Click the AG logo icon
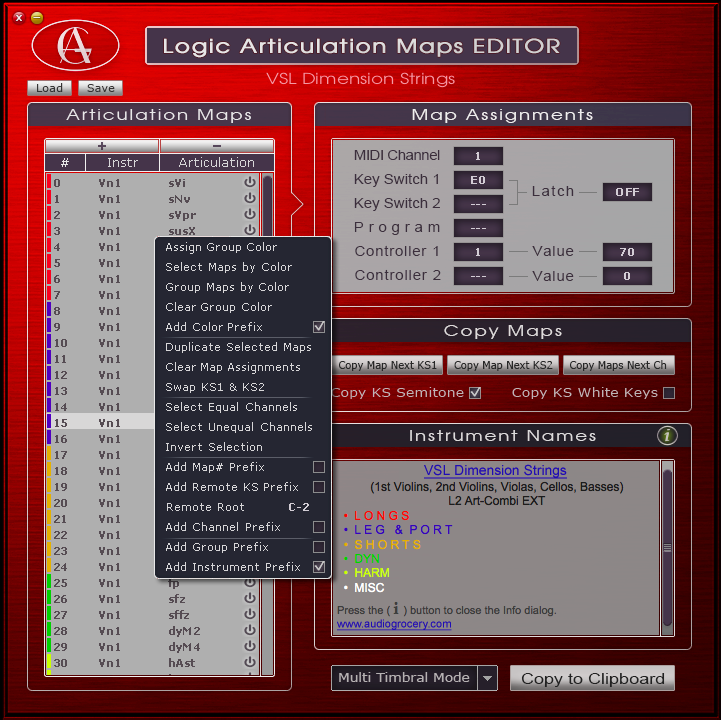This screenshot has width=721, height=720. [x=75, y=45]
